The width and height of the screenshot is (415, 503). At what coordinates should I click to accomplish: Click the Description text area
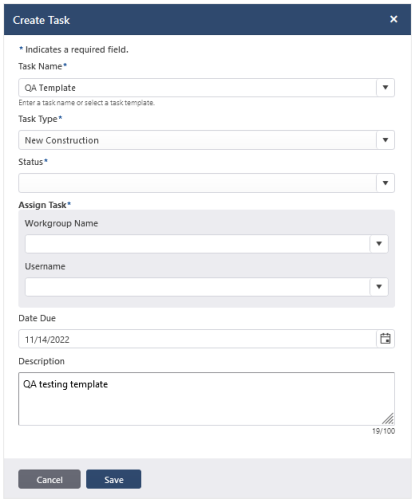(x=206, y=399)
